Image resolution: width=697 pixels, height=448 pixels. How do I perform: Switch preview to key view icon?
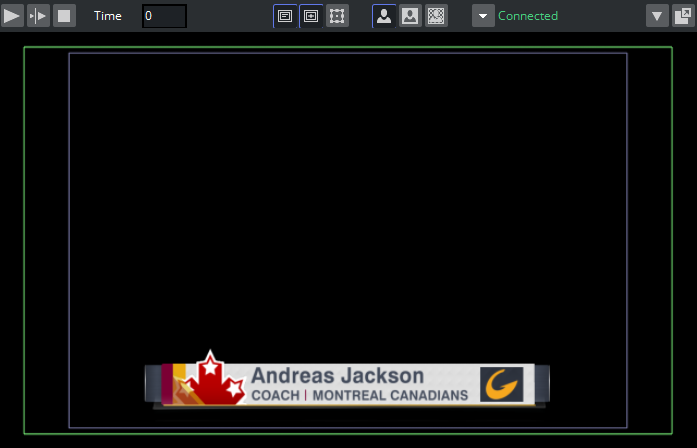coord(410,16)
